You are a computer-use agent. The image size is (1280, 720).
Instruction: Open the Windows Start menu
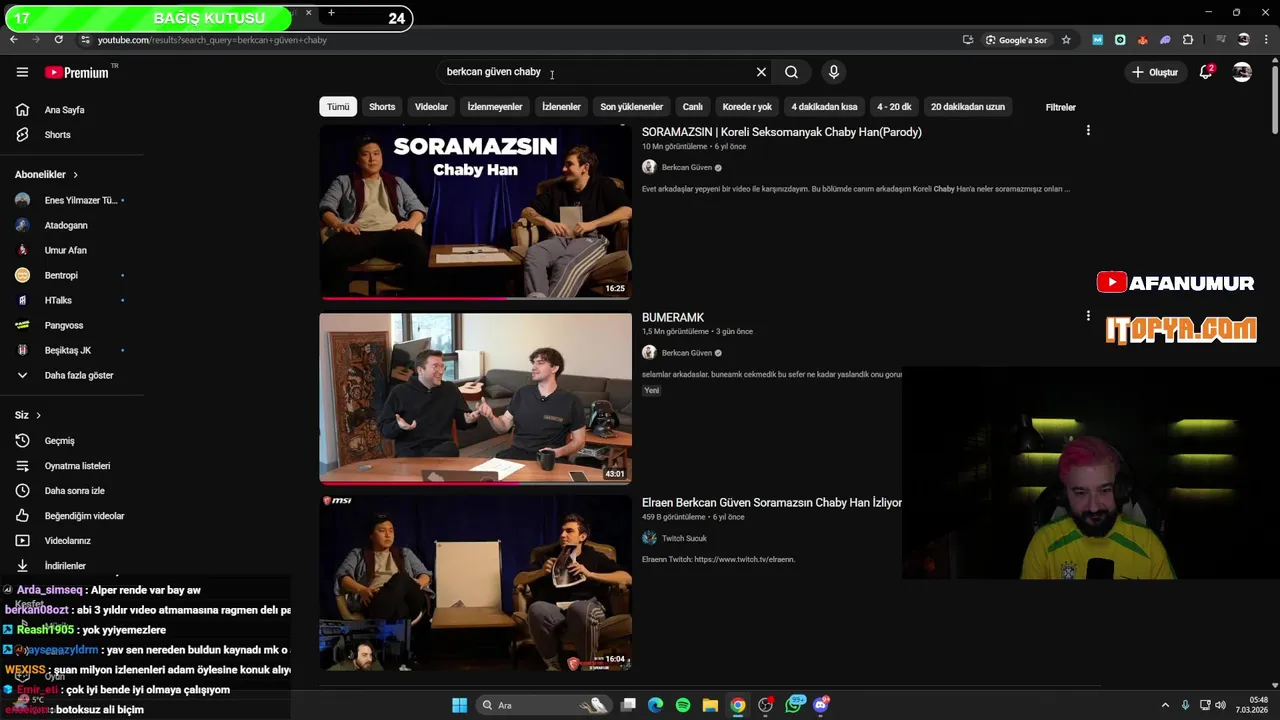pos(459,705)
